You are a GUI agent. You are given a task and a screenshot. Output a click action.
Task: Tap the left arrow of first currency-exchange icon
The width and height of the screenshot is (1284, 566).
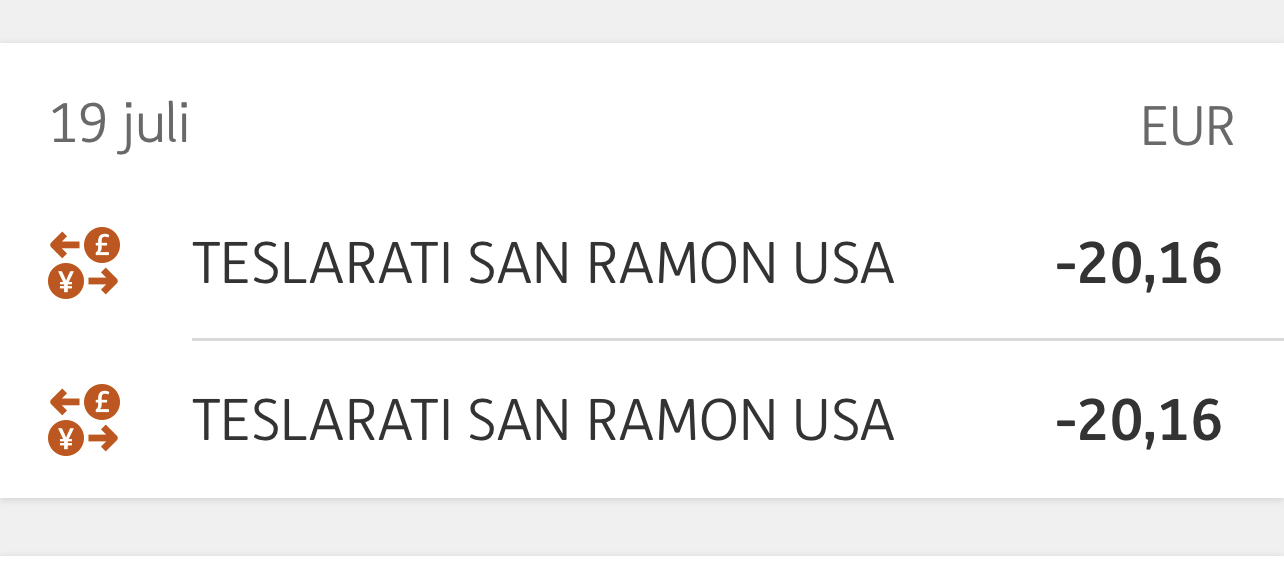click(65, 245)
